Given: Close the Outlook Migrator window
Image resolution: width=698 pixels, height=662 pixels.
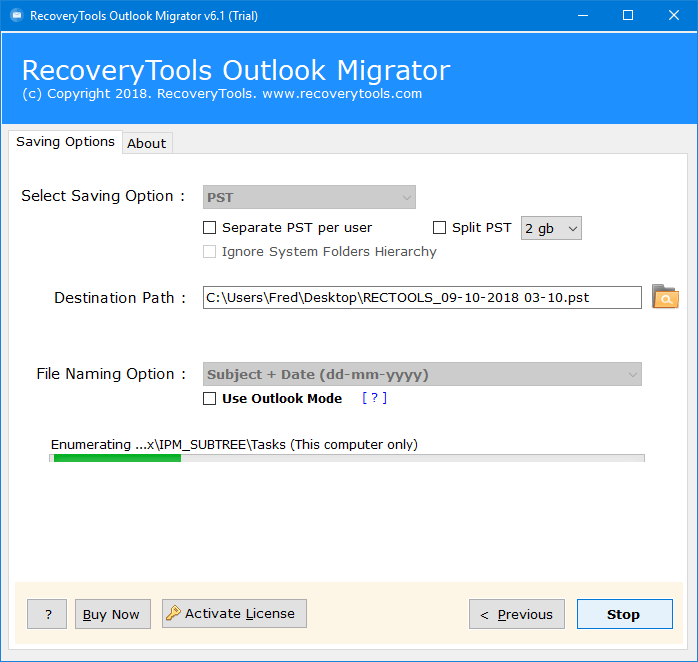Looking at the screenshot, I should 674,16.
